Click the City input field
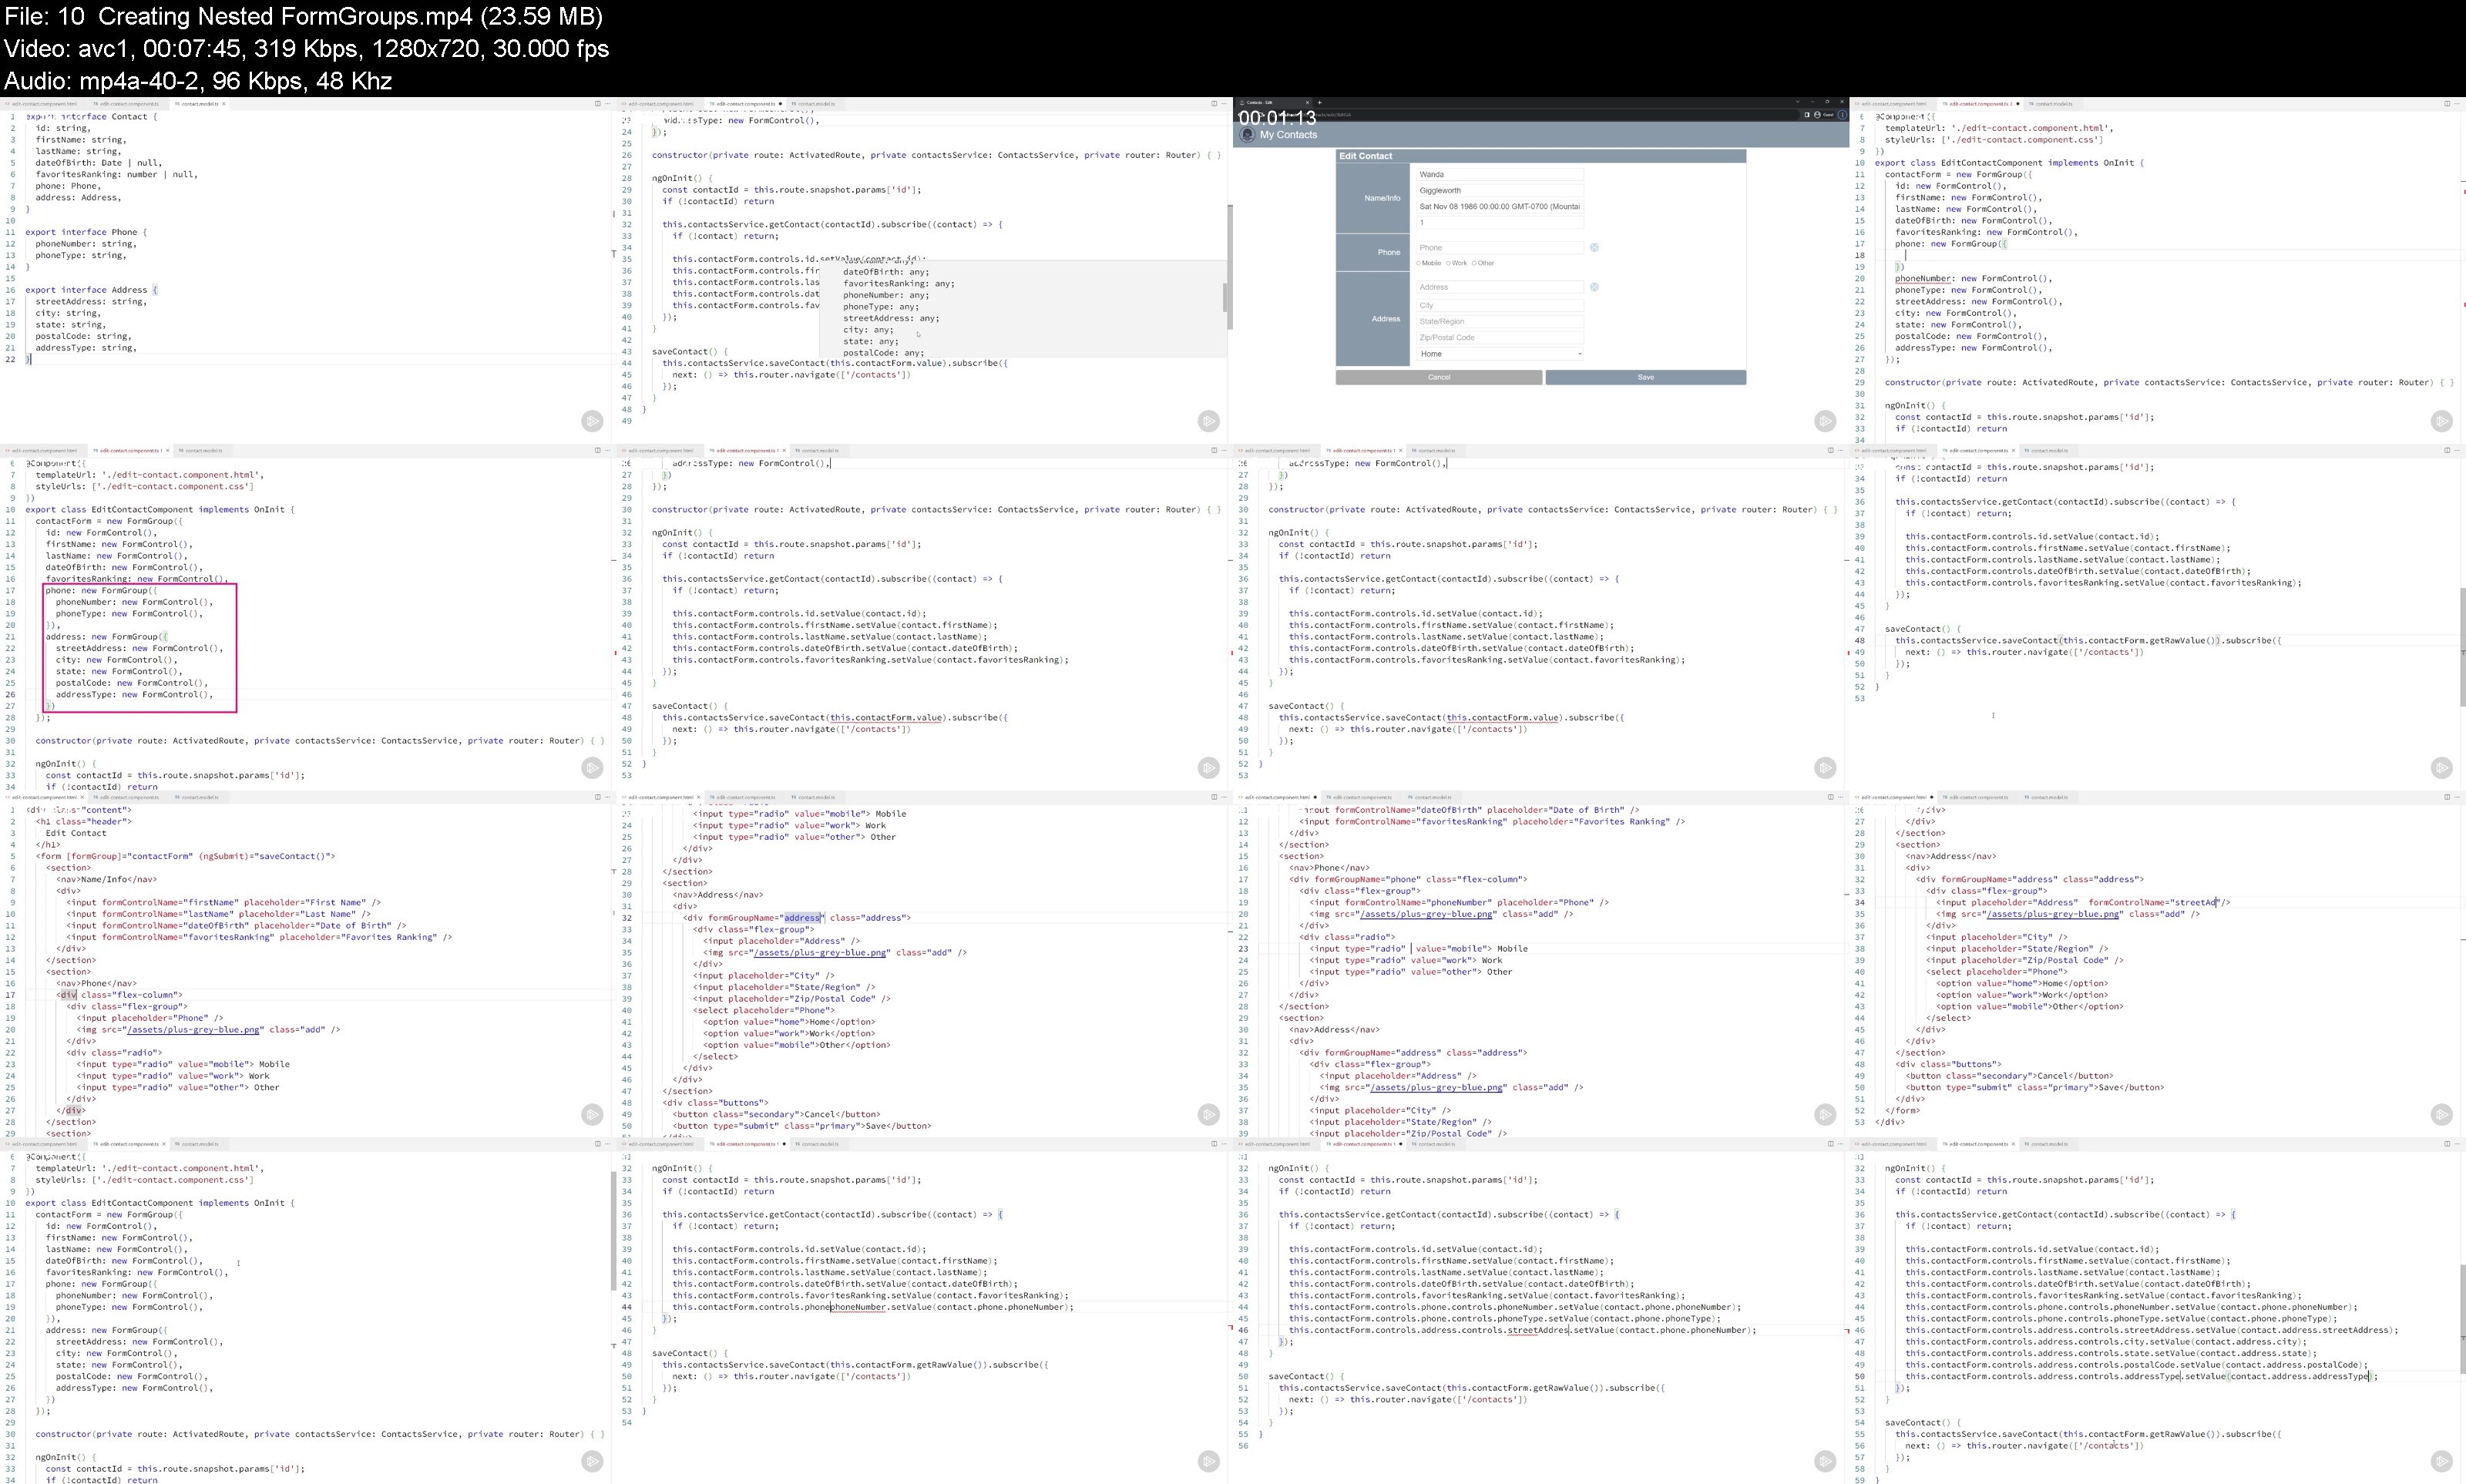 pyautogui.click(x=1500, y=305)
